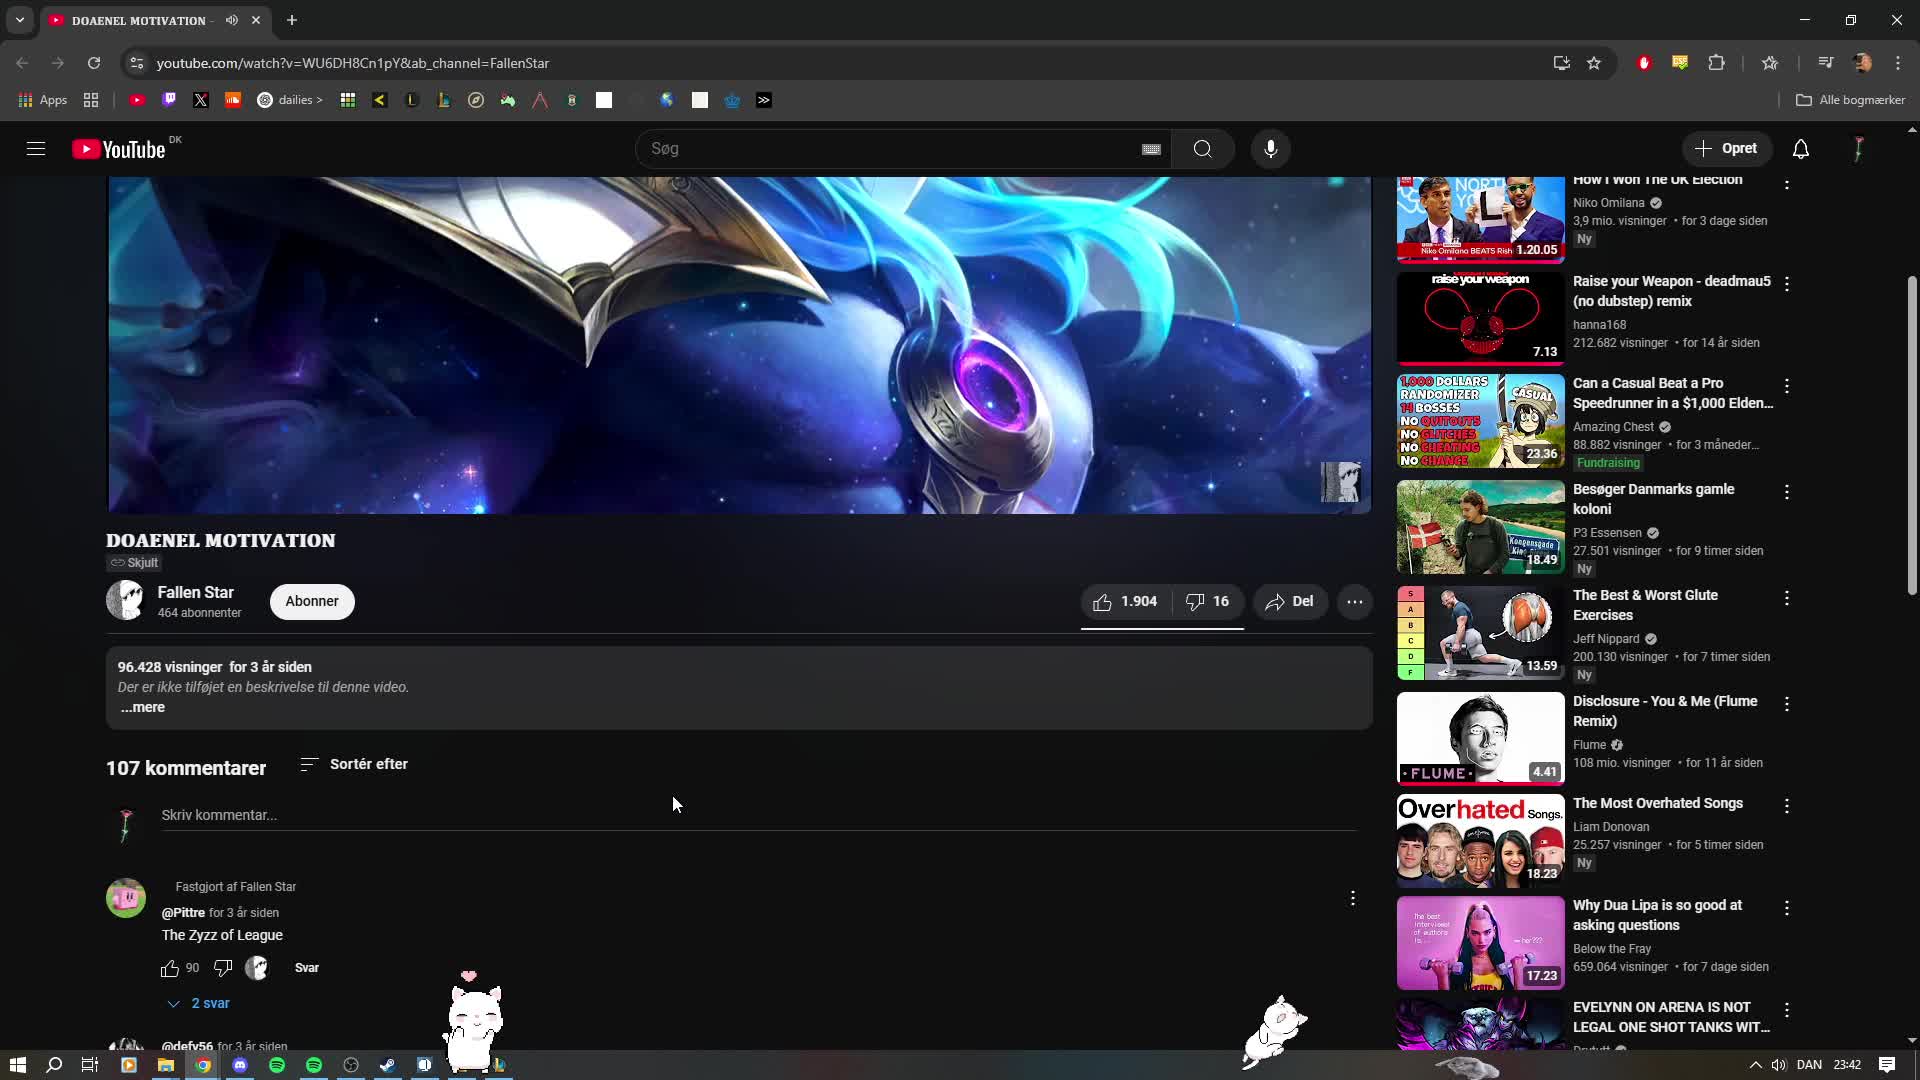Image resolution: width=1920 pixels, height=1080 pixels.
Task: Expand the description with ...mere
Action: pos(143,707)
